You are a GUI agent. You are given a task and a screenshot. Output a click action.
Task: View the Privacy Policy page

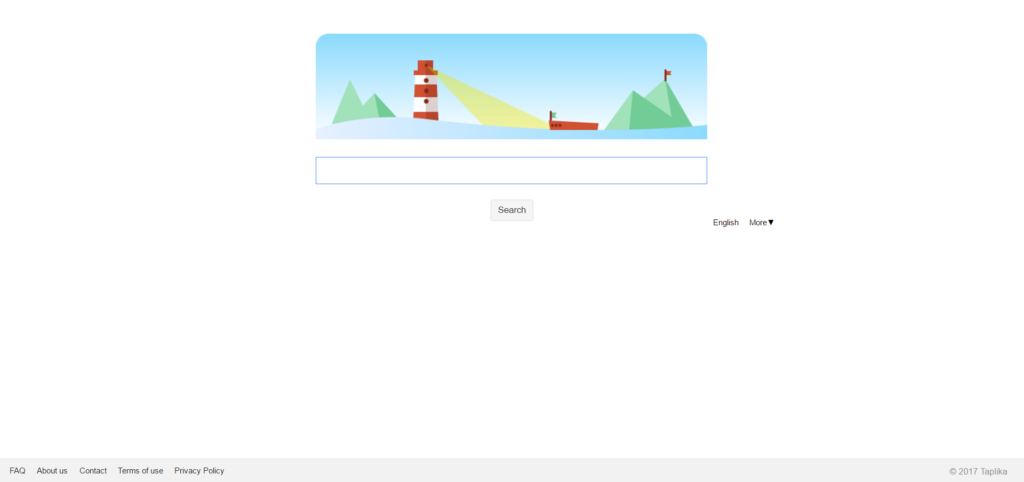click(199, 471)
